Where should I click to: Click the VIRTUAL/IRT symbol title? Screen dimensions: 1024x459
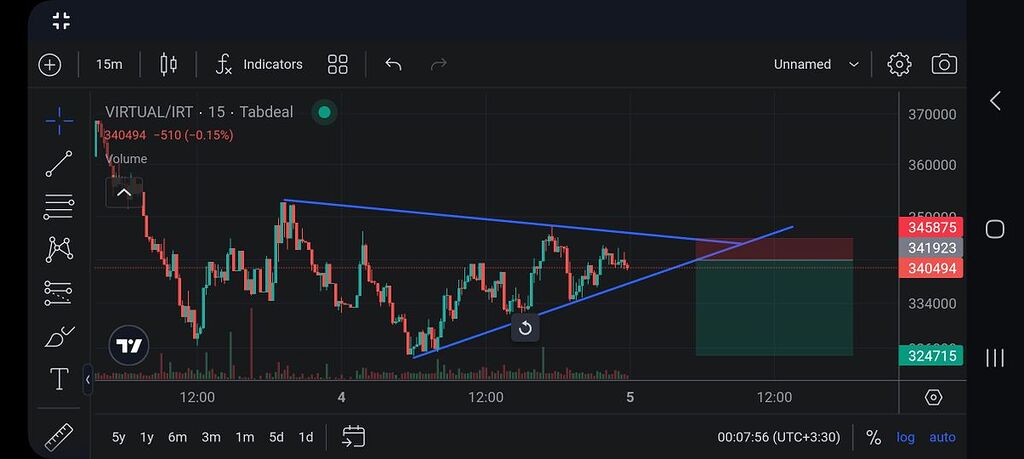tap(148, 112)
